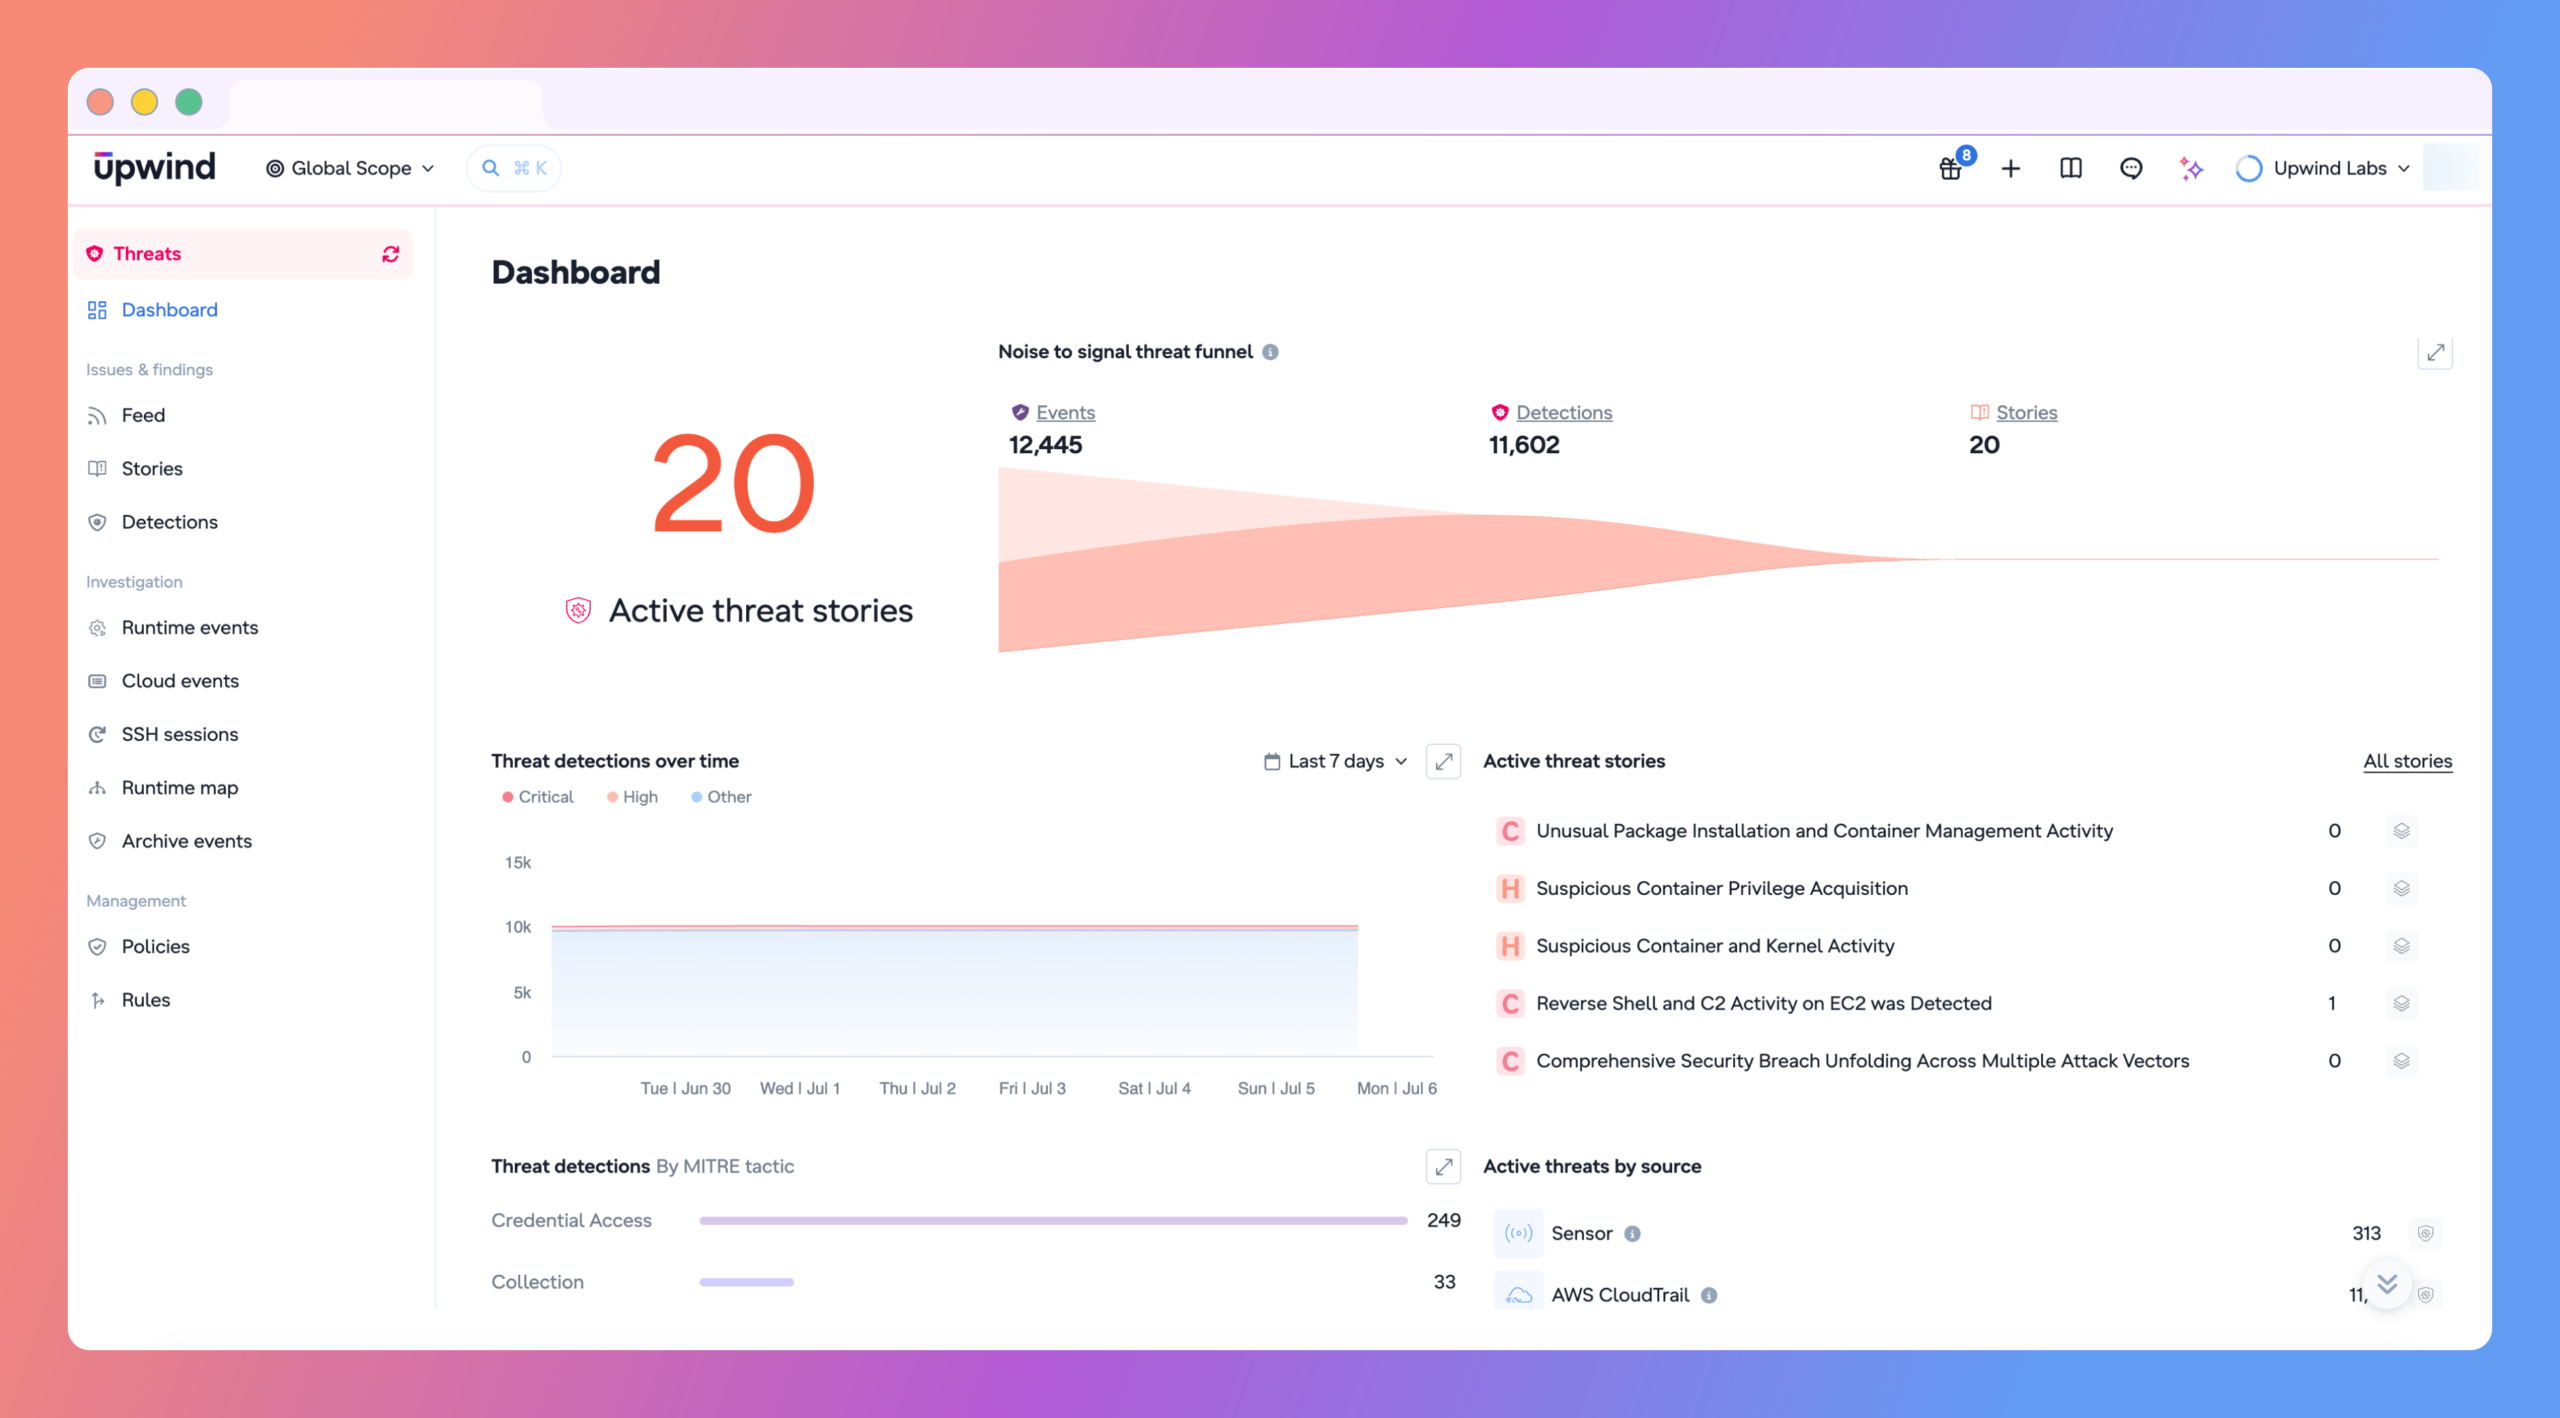Image resolution: width=2560 pixels, height=1418 pixels.
Task: Open the gift notifications icon with badge 8
Action: tap(1951, 168)
